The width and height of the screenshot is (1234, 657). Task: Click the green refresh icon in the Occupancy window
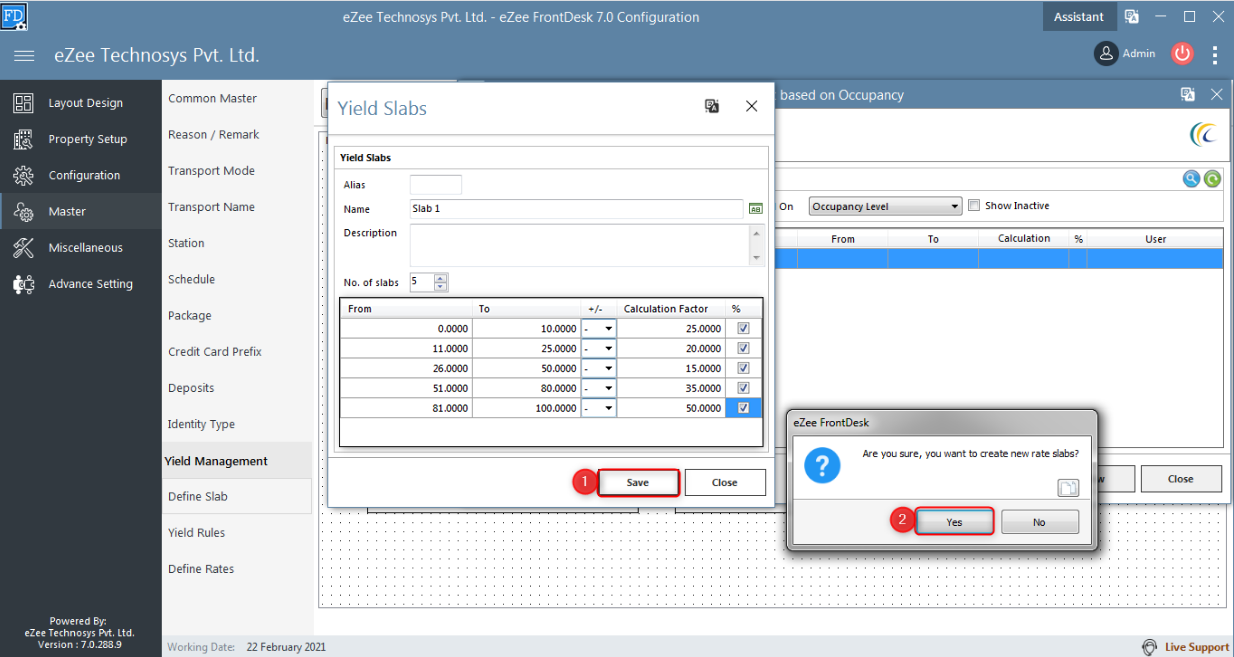1212,179
